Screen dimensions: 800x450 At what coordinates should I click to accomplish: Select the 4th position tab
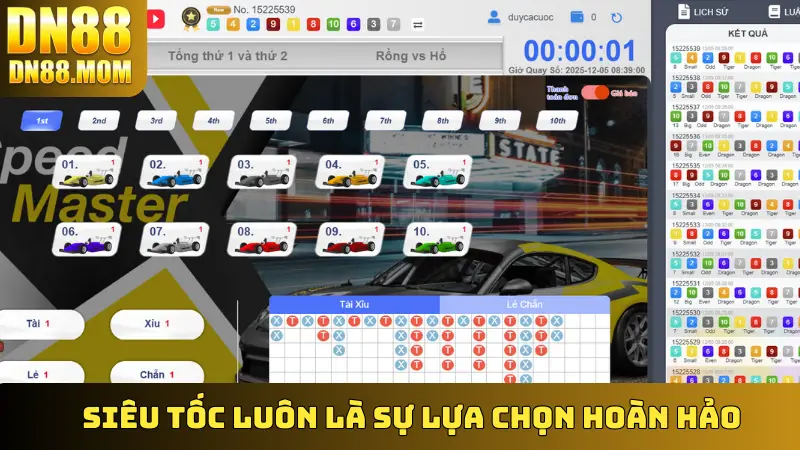[213, 121]
